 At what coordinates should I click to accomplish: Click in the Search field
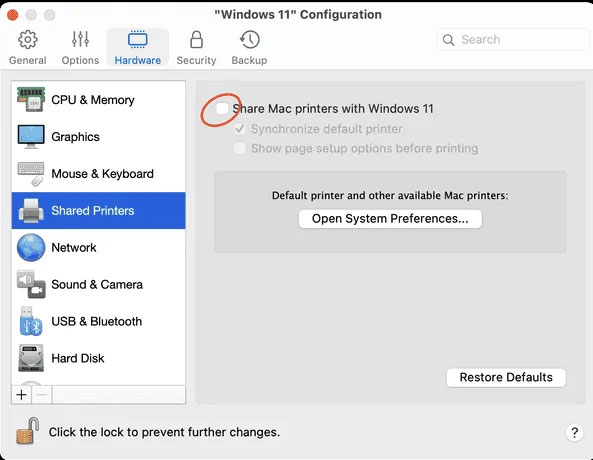[x=514, y=40]
